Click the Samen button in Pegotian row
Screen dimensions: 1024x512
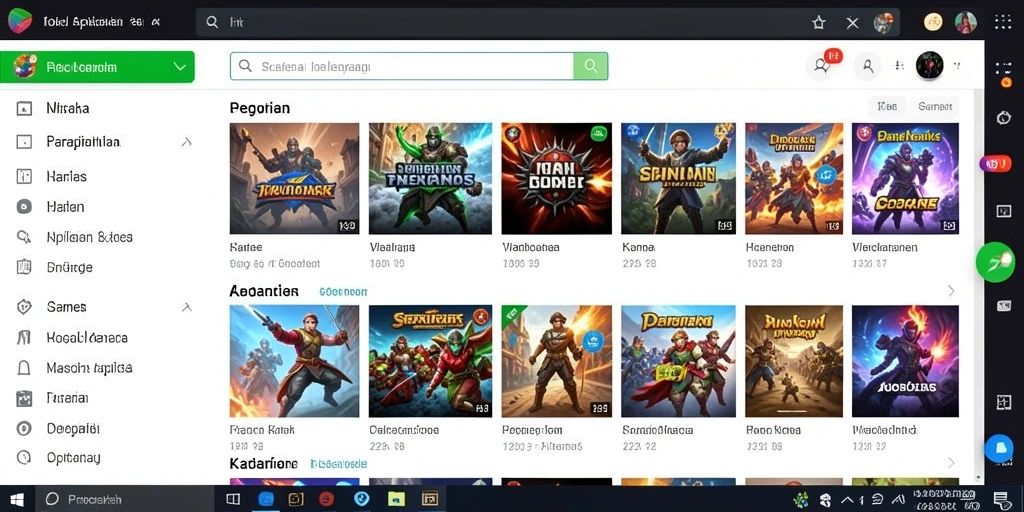tap(935, 106)
